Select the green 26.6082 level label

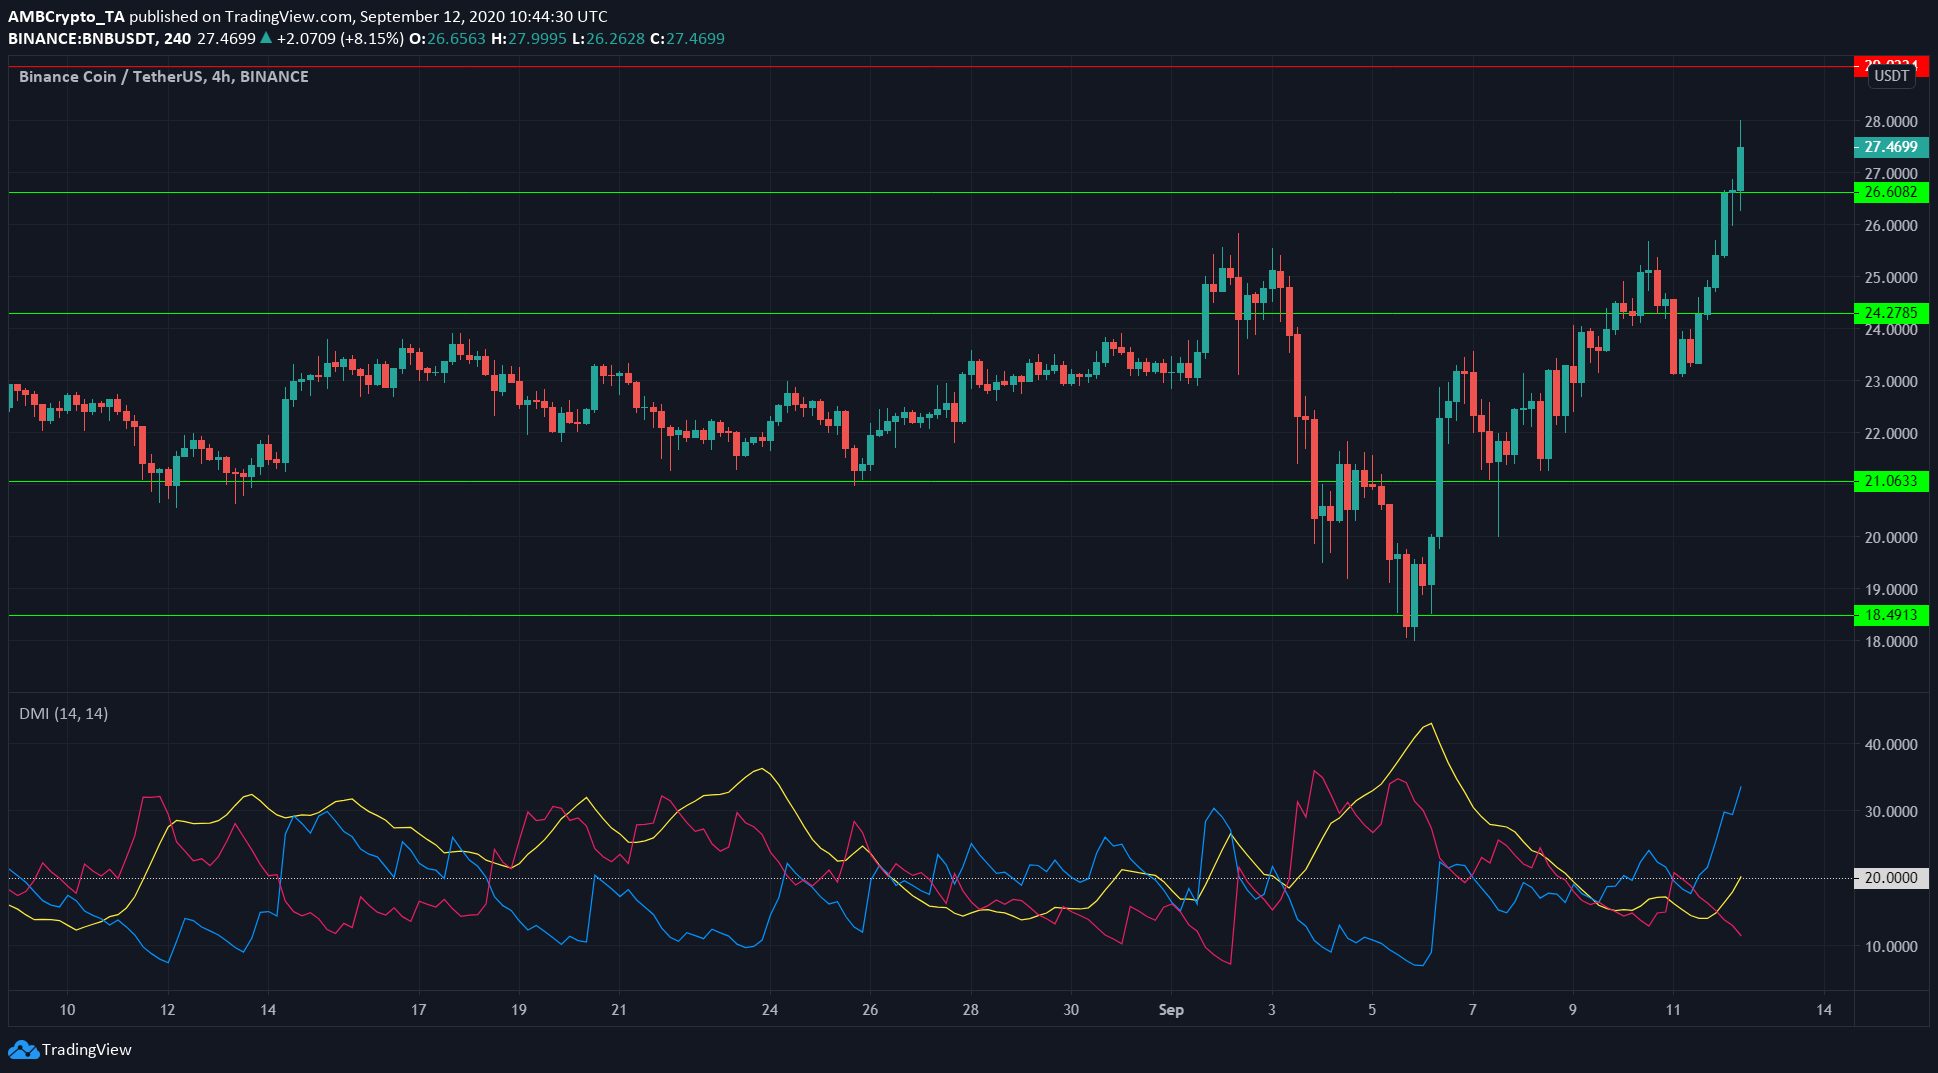[x=1891, y=192]
